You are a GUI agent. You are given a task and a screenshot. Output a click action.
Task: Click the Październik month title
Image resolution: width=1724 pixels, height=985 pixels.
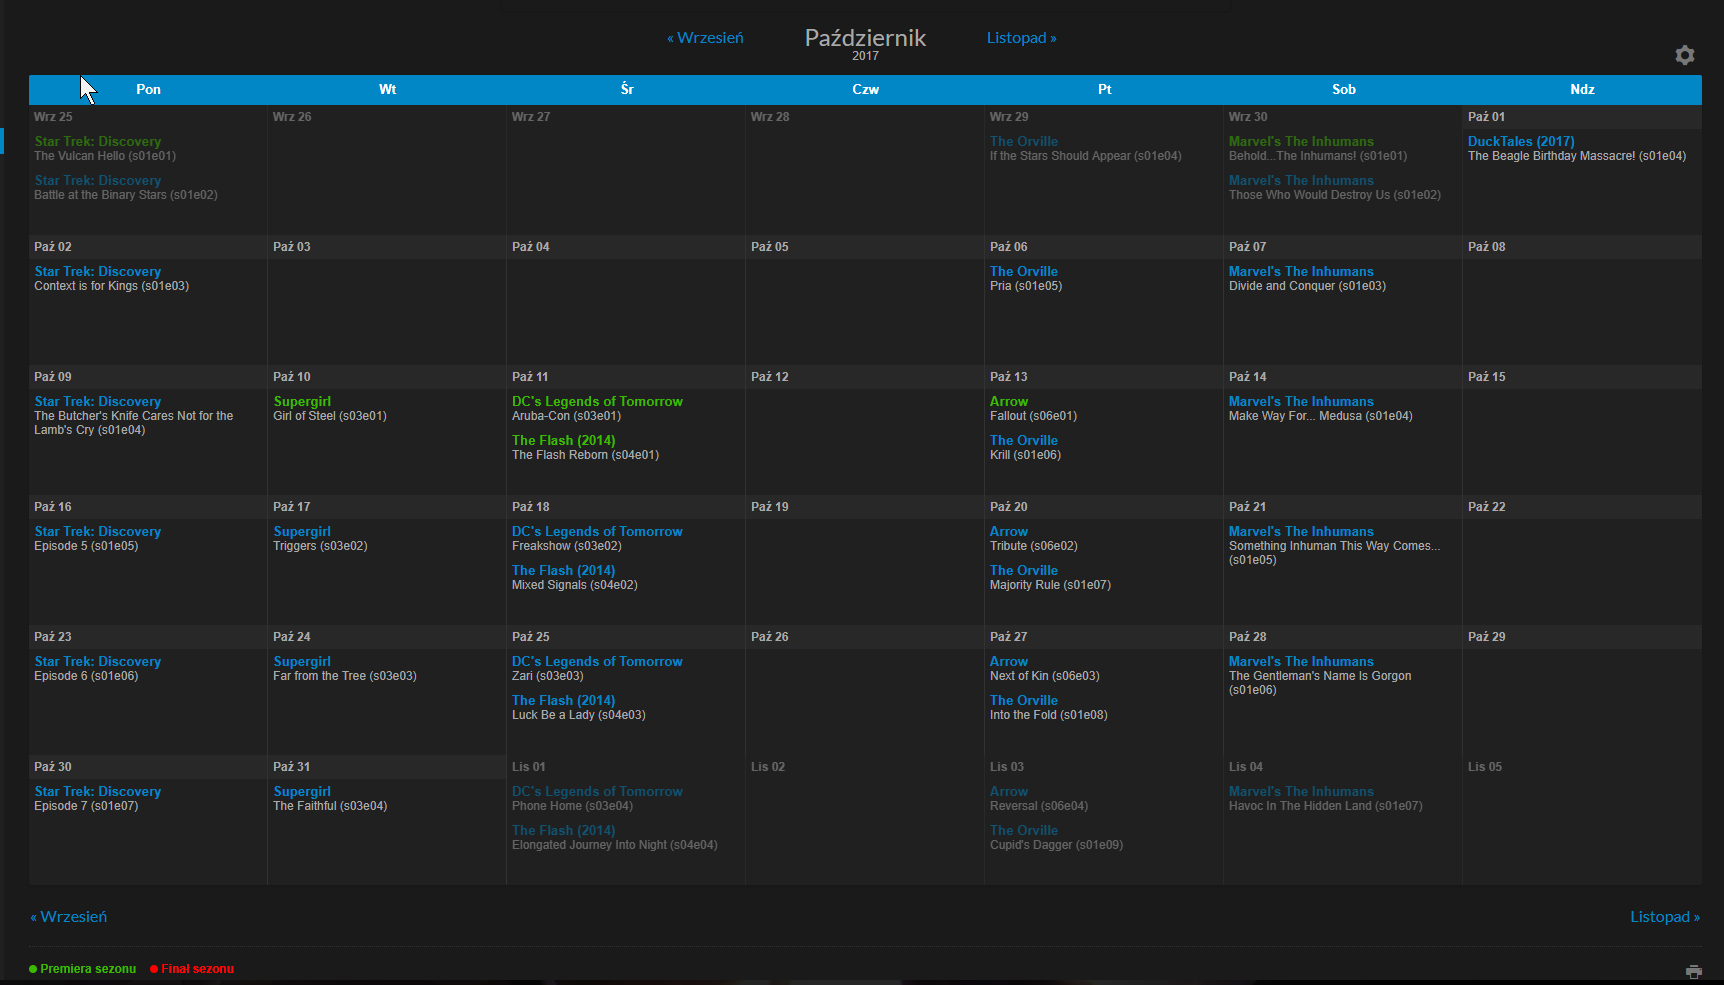865,38
